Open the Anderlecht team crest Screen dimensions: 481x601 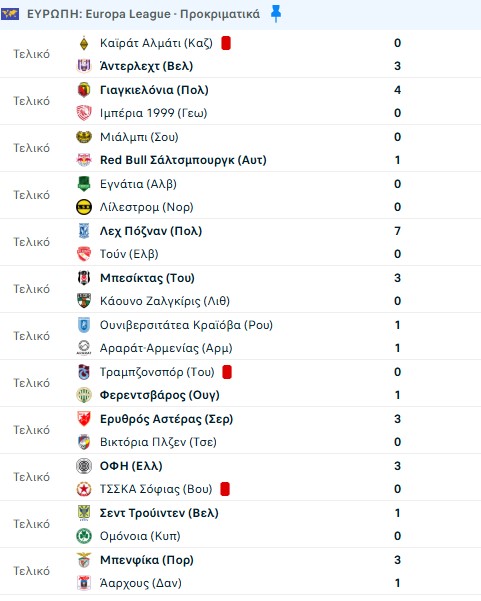(84, 66)
